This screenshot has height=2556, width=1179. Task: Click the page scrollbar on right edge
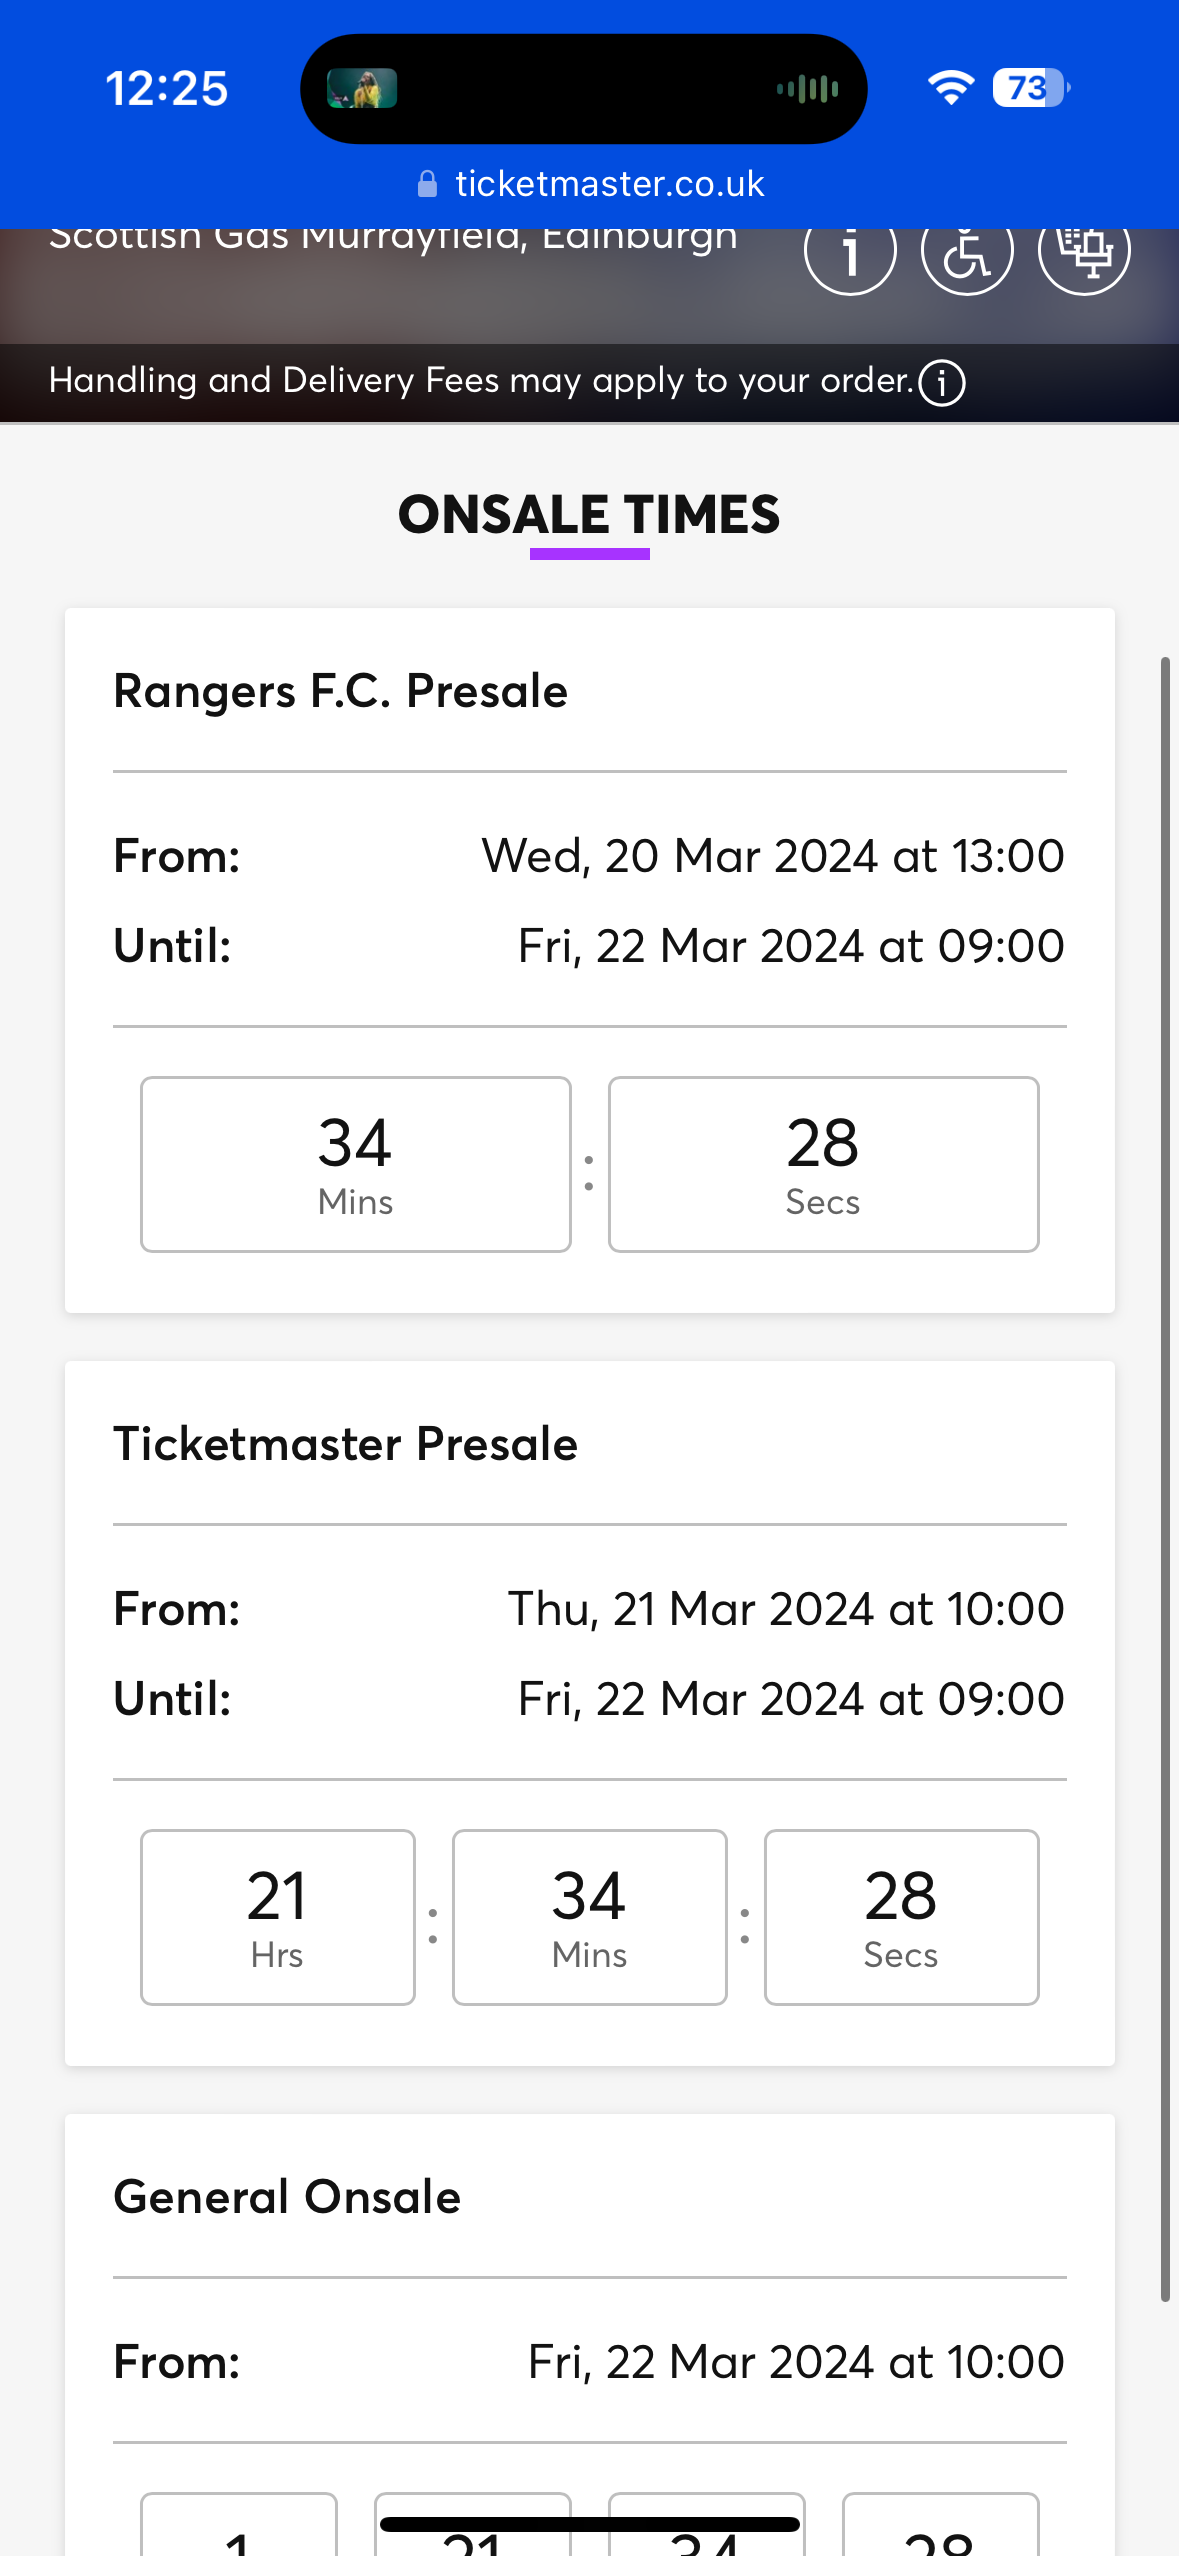[1165, 1480]
